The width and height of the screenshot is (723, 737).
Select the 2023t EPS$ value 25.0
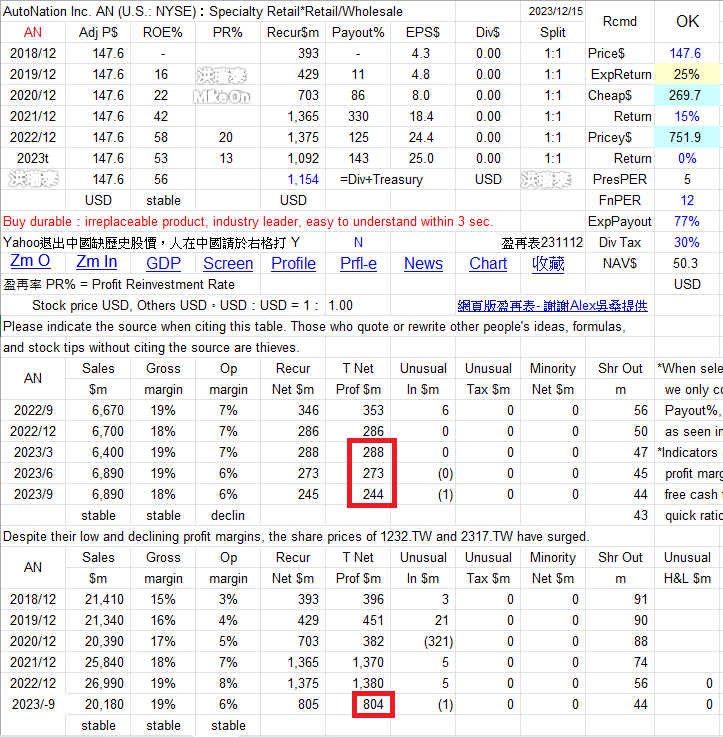(x=421, y=158)
